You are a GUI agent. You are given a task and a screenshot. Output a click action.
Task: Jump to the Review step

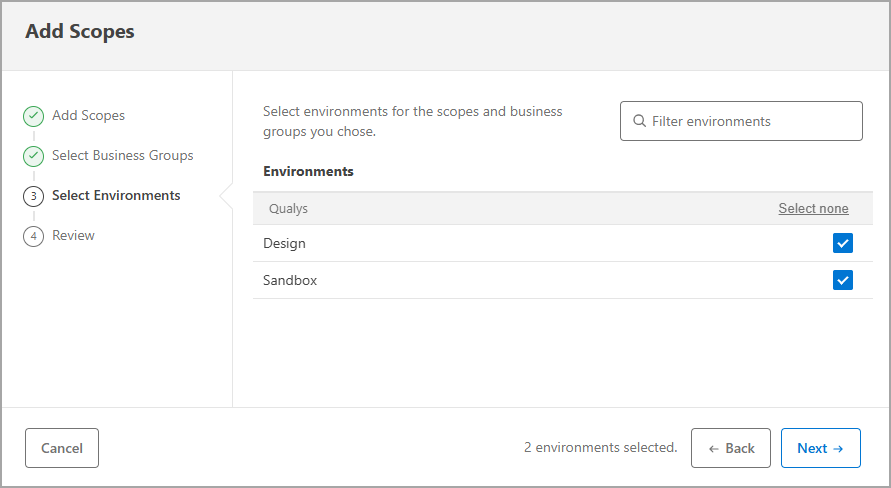73,236
